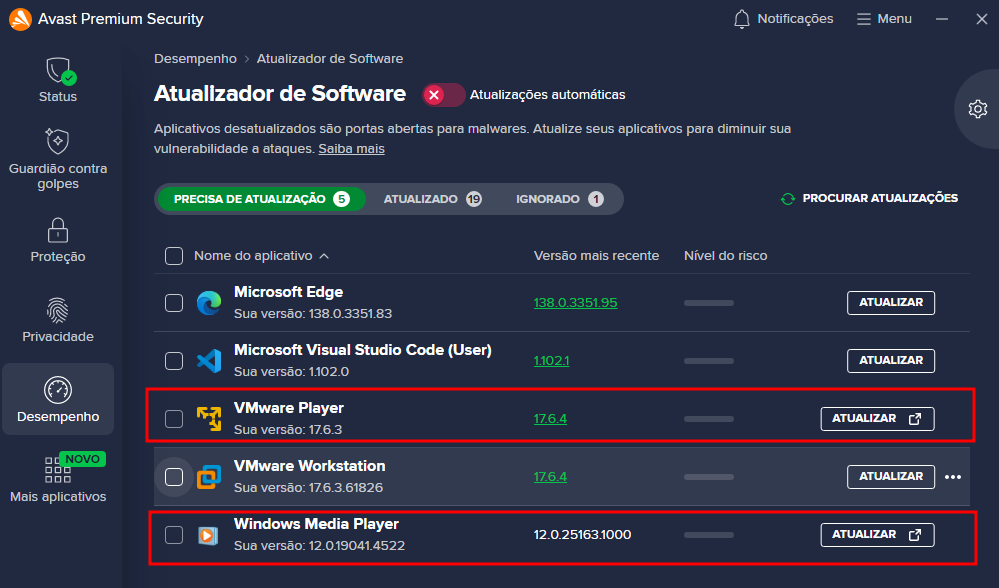This screenshot has height=588, width=999.
Task: Switch to the Ignorado tab
Action: pyautogui.click(x=559, y=199)
